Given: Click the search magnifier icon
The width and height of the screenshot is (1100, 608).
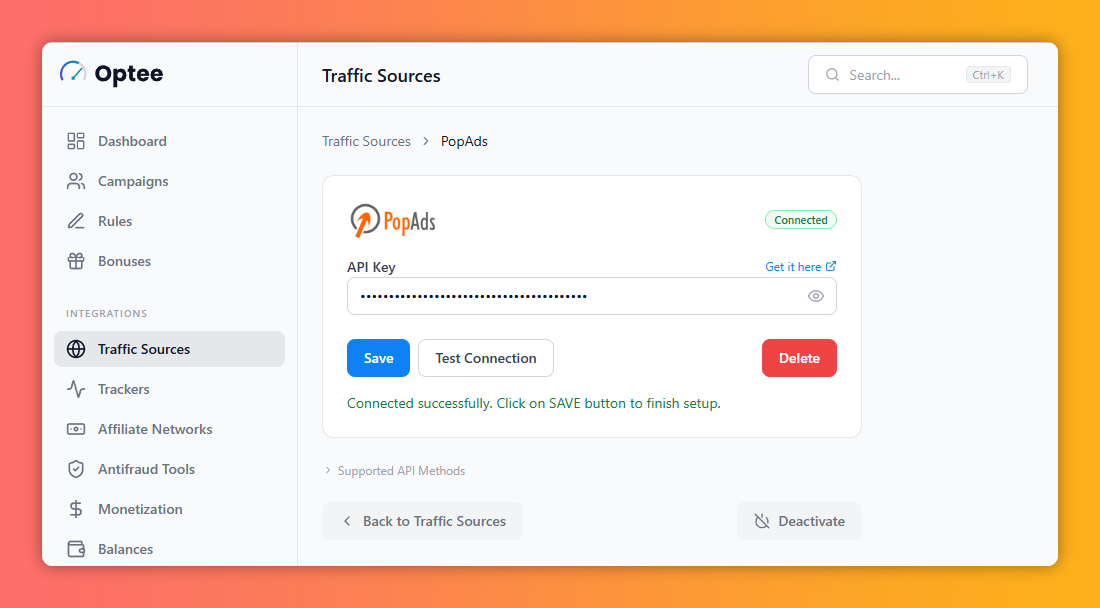Looking at the screenshot, I should pyautogui.click(x=832, y=75).
